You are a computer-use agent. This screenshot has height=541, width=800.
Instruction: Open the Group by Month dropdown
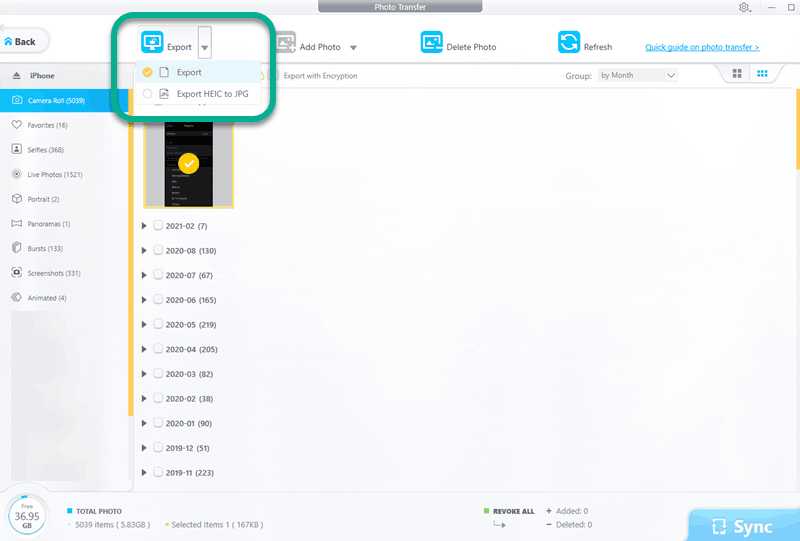click(637, 76)
